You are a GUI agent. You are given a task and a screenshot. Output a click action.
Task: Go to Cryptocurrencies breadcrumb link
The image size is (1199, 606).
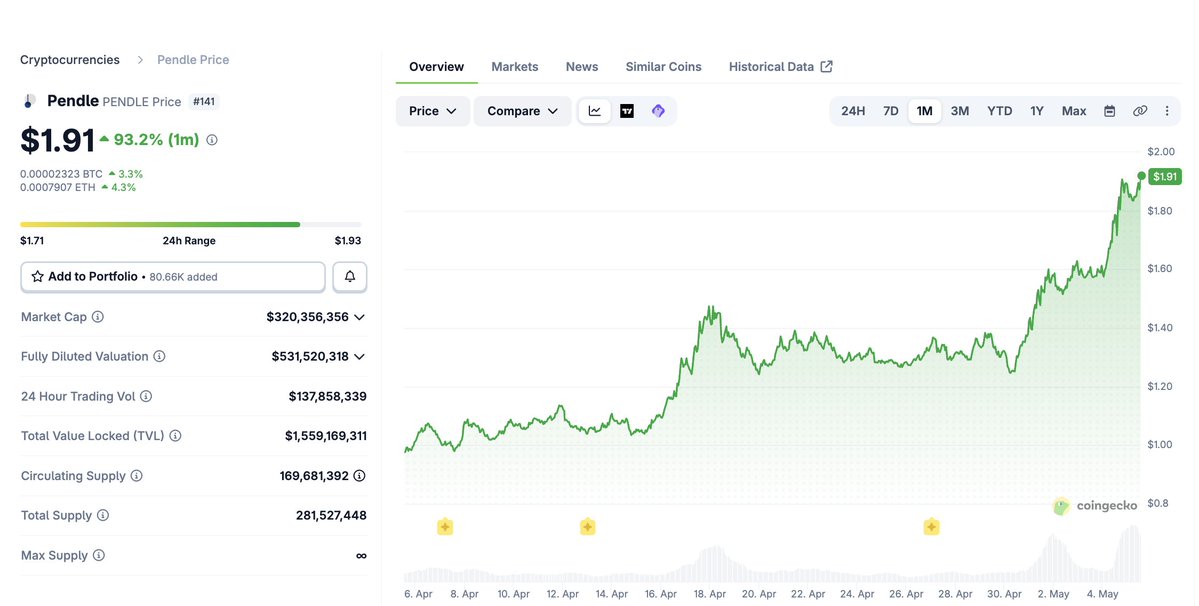[70, 60]
